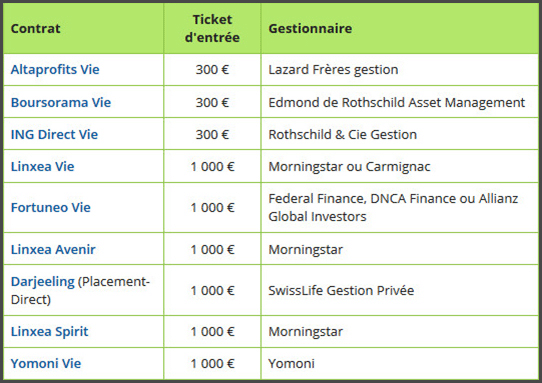Follow the Darjeeling contract link
Screen dimensions: 542x383
click(x=43, y=281)
